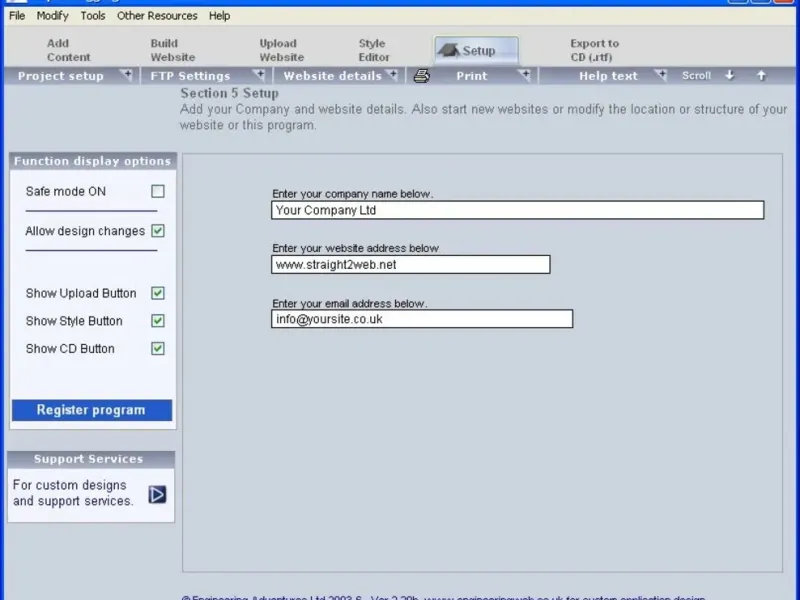Click the printer icon beside Print
The image size is (800, 600).
[x=421, y=76]
